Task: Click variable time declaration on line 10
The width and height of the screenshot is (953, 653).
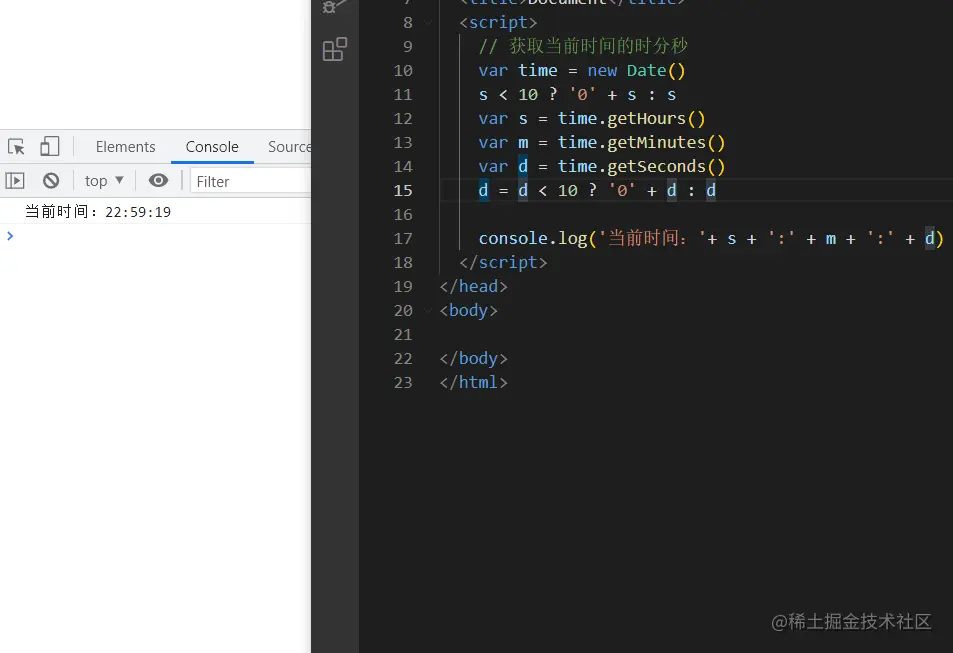Action: coord(538,71)
